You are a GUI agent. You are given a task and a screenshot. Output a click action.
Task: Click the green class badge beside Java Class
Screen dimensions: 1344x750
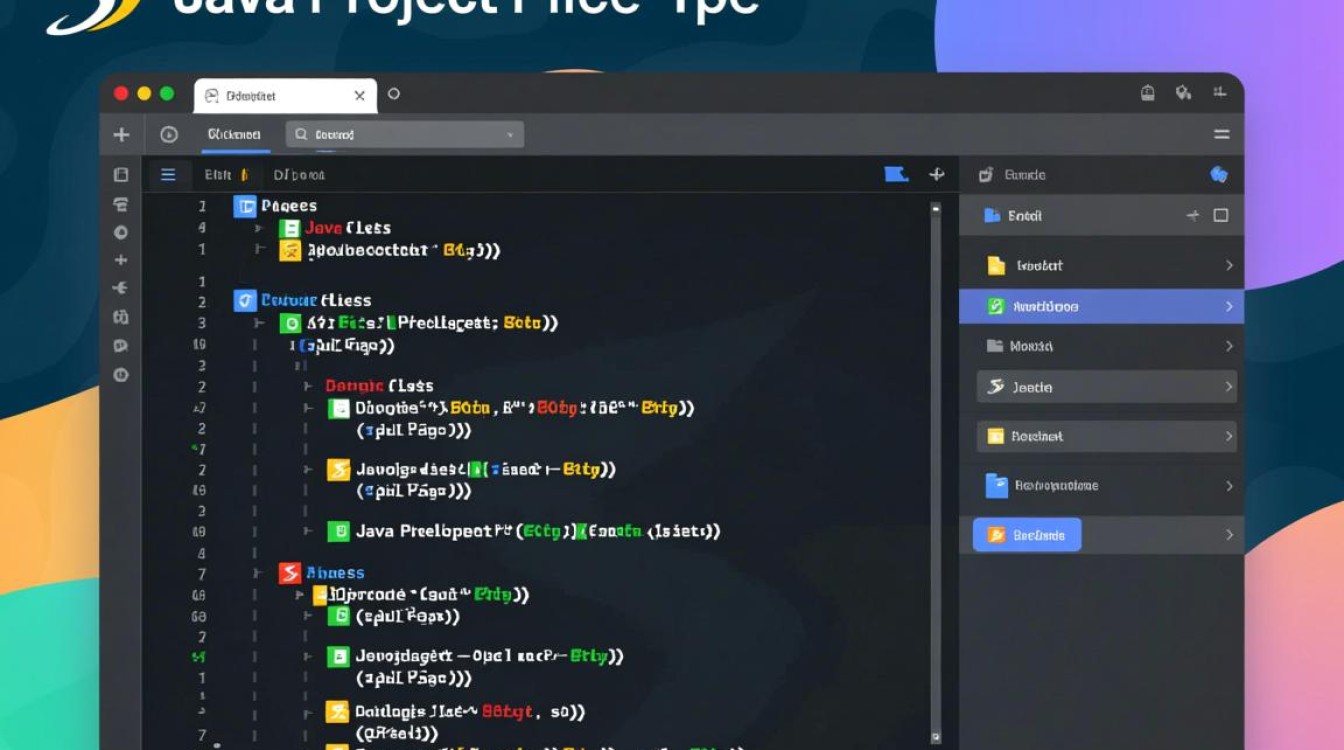pos(291,227)
